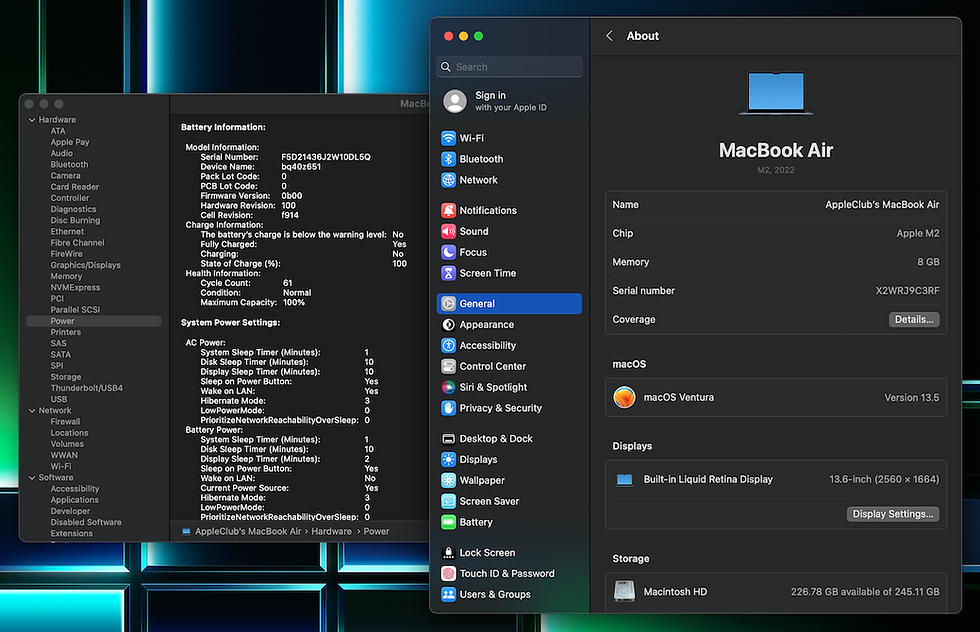This screenshot has width=980, height=632.
Task: Select the Network globe icon
Action: [x=448, y=180]
